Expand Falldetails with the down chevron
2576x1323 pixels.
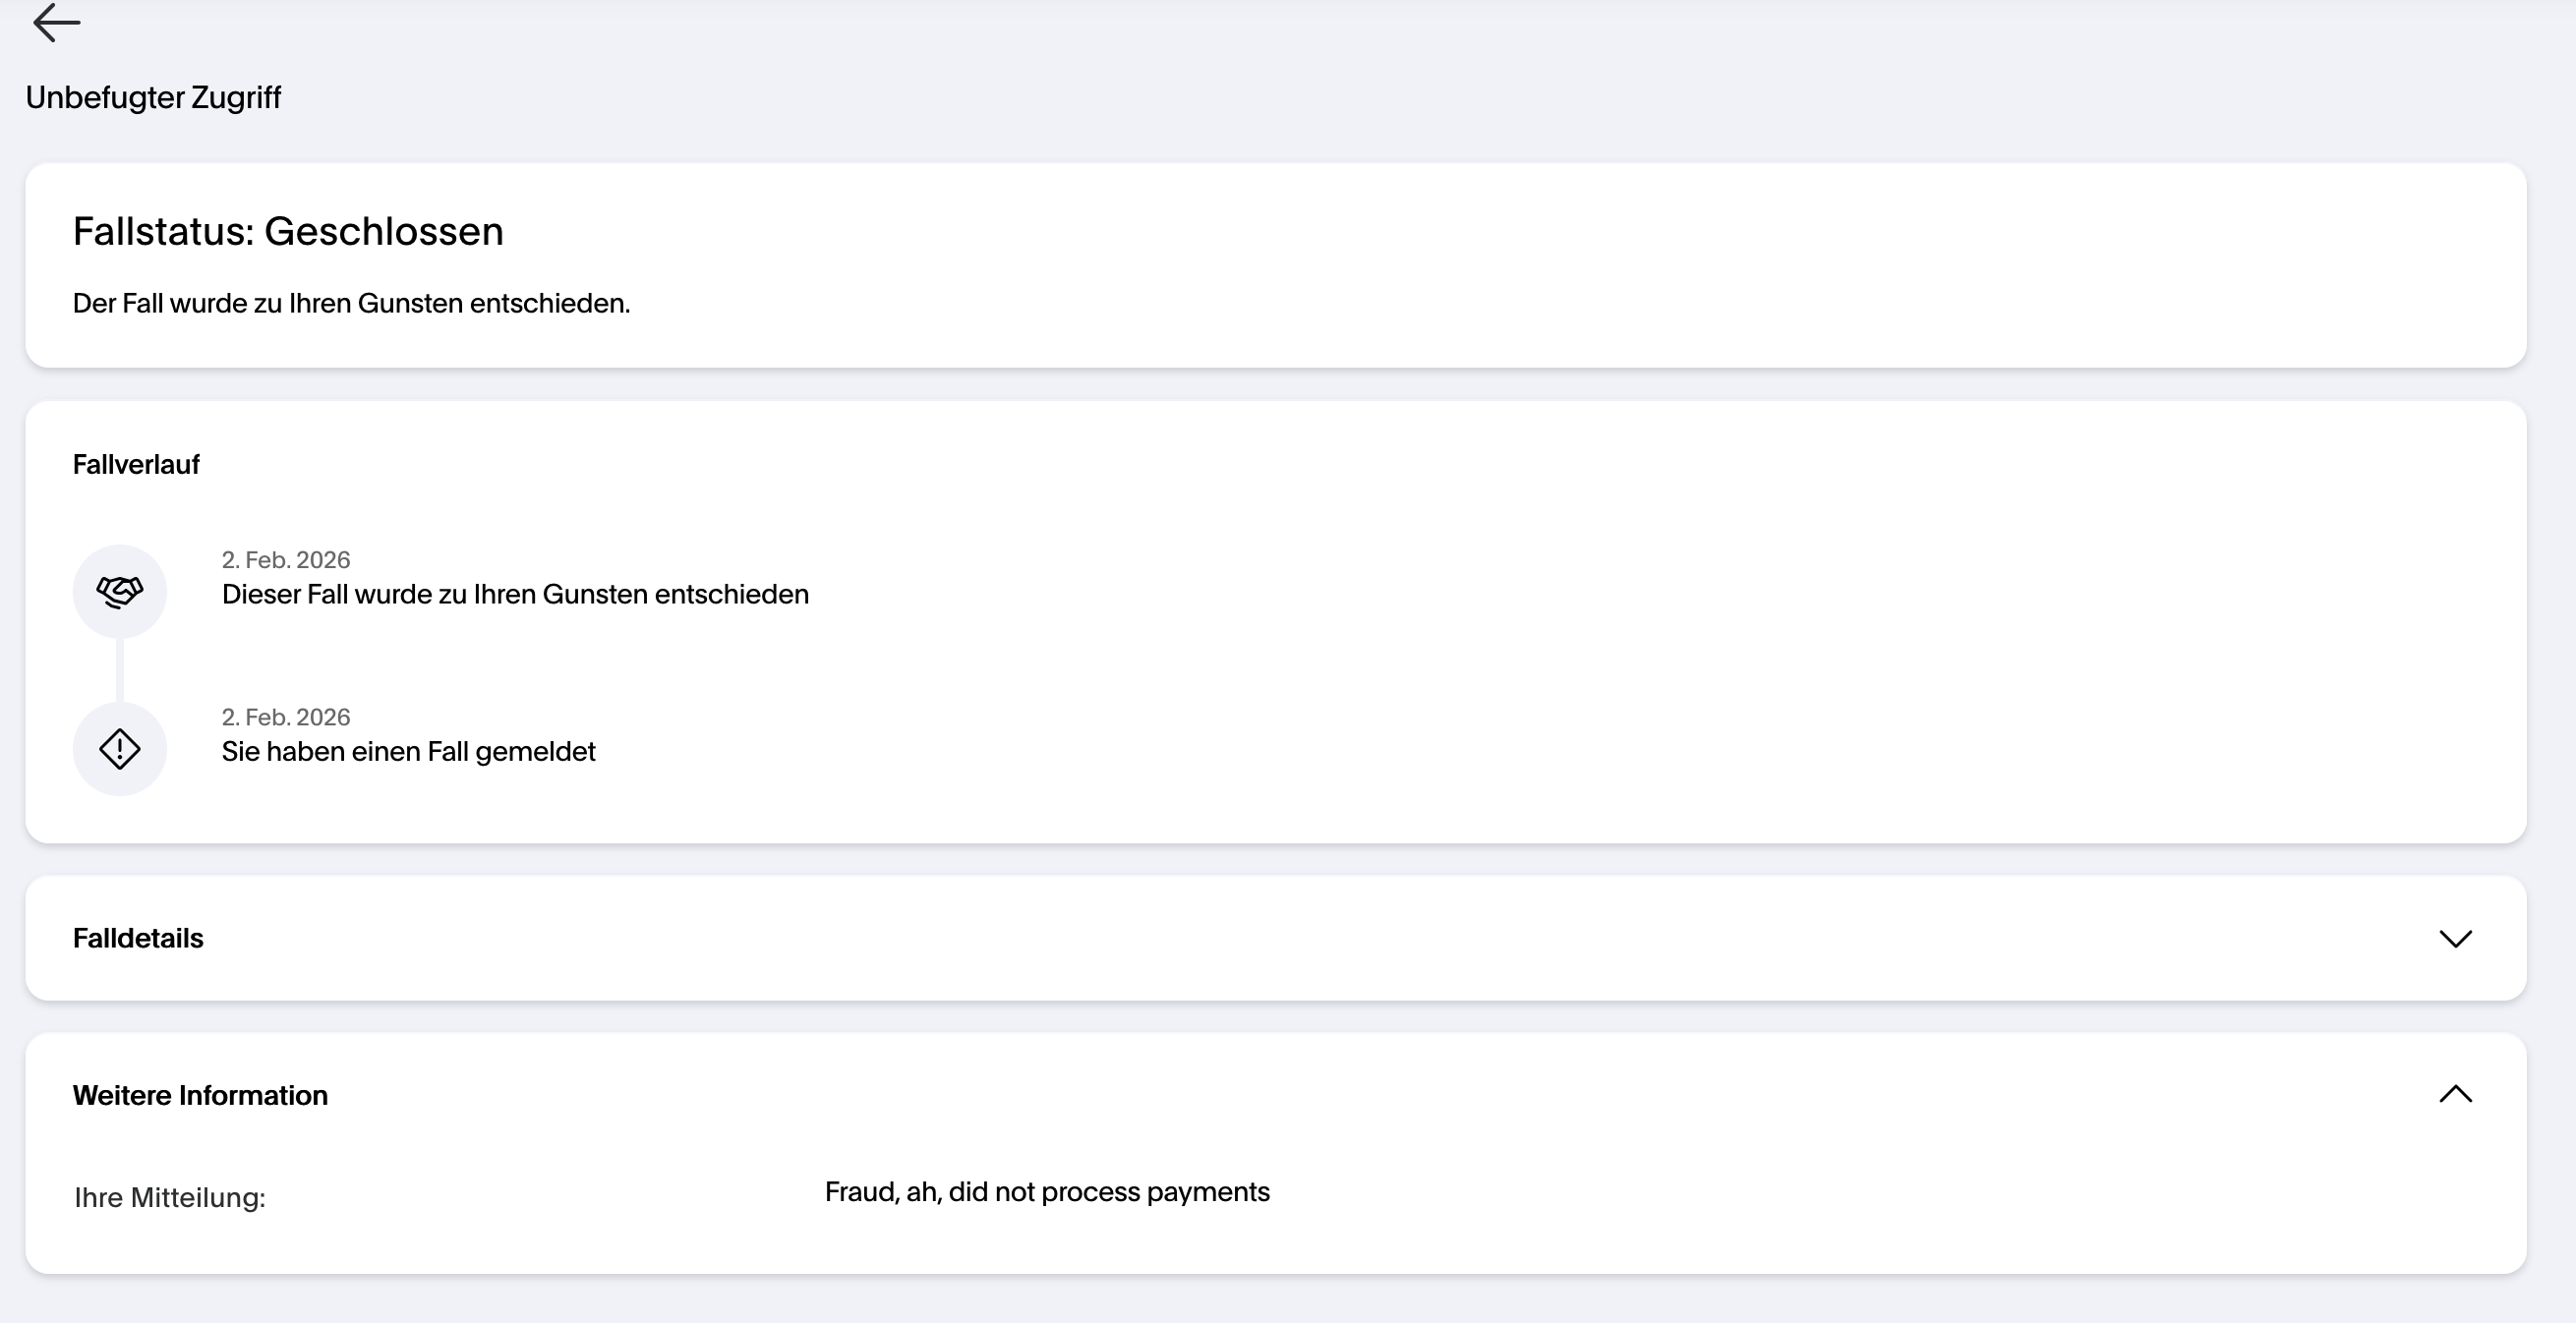click(x=2455, y=939)
